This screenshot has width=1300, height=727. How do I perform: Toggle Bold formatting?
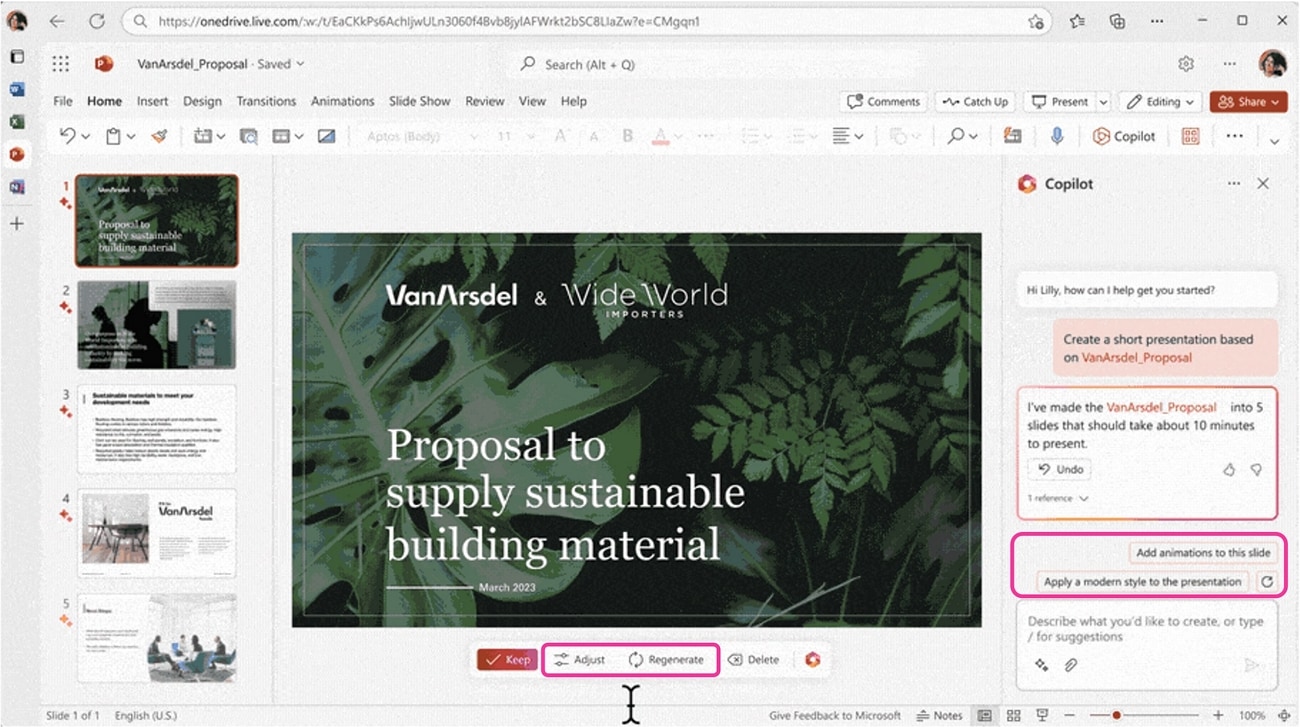tap(628, 136)
